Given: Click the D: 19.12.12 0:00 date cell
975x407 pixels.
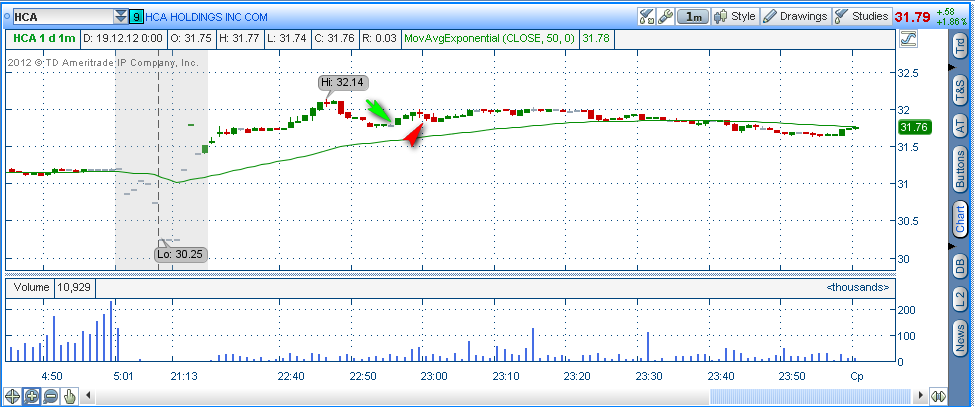Looking at the screenshot, I should click(122, 39).
